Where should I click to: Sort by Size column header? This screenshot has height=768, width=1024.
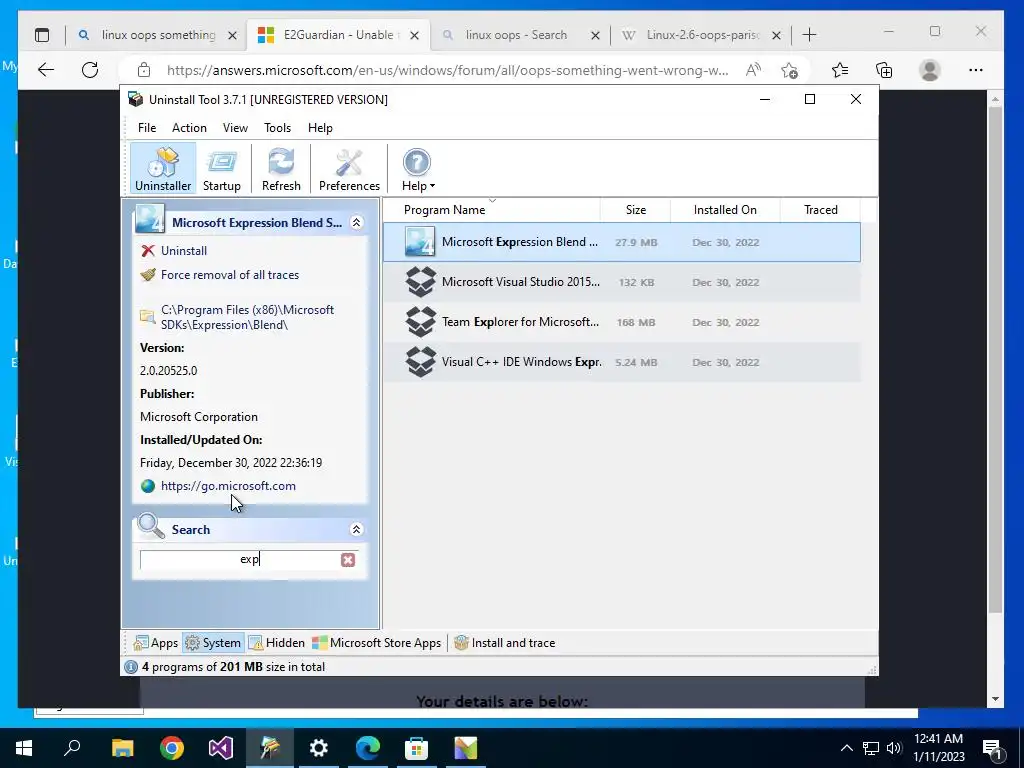(x=635, y=210)
